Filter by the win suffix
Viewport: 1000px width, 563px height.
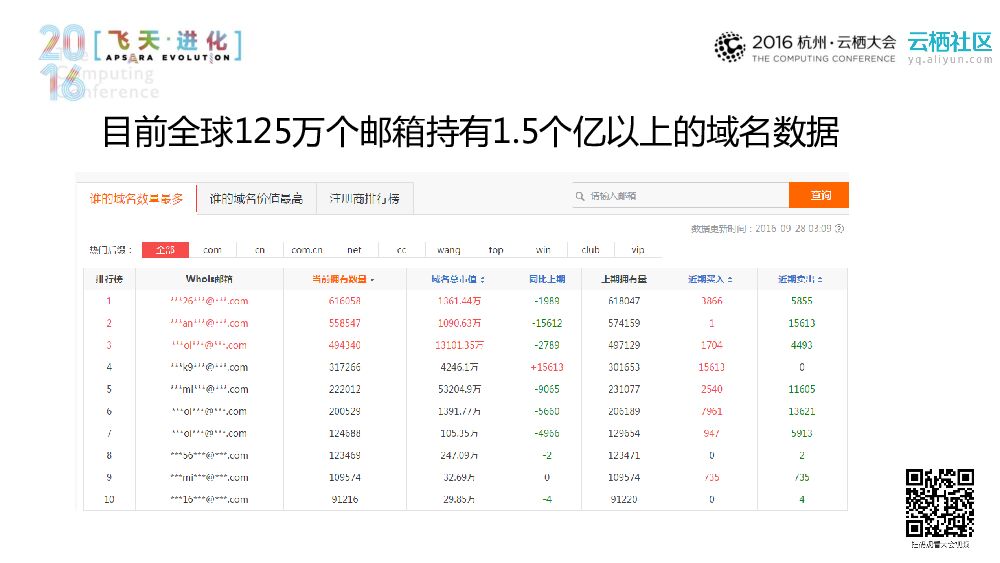(543, 250)
